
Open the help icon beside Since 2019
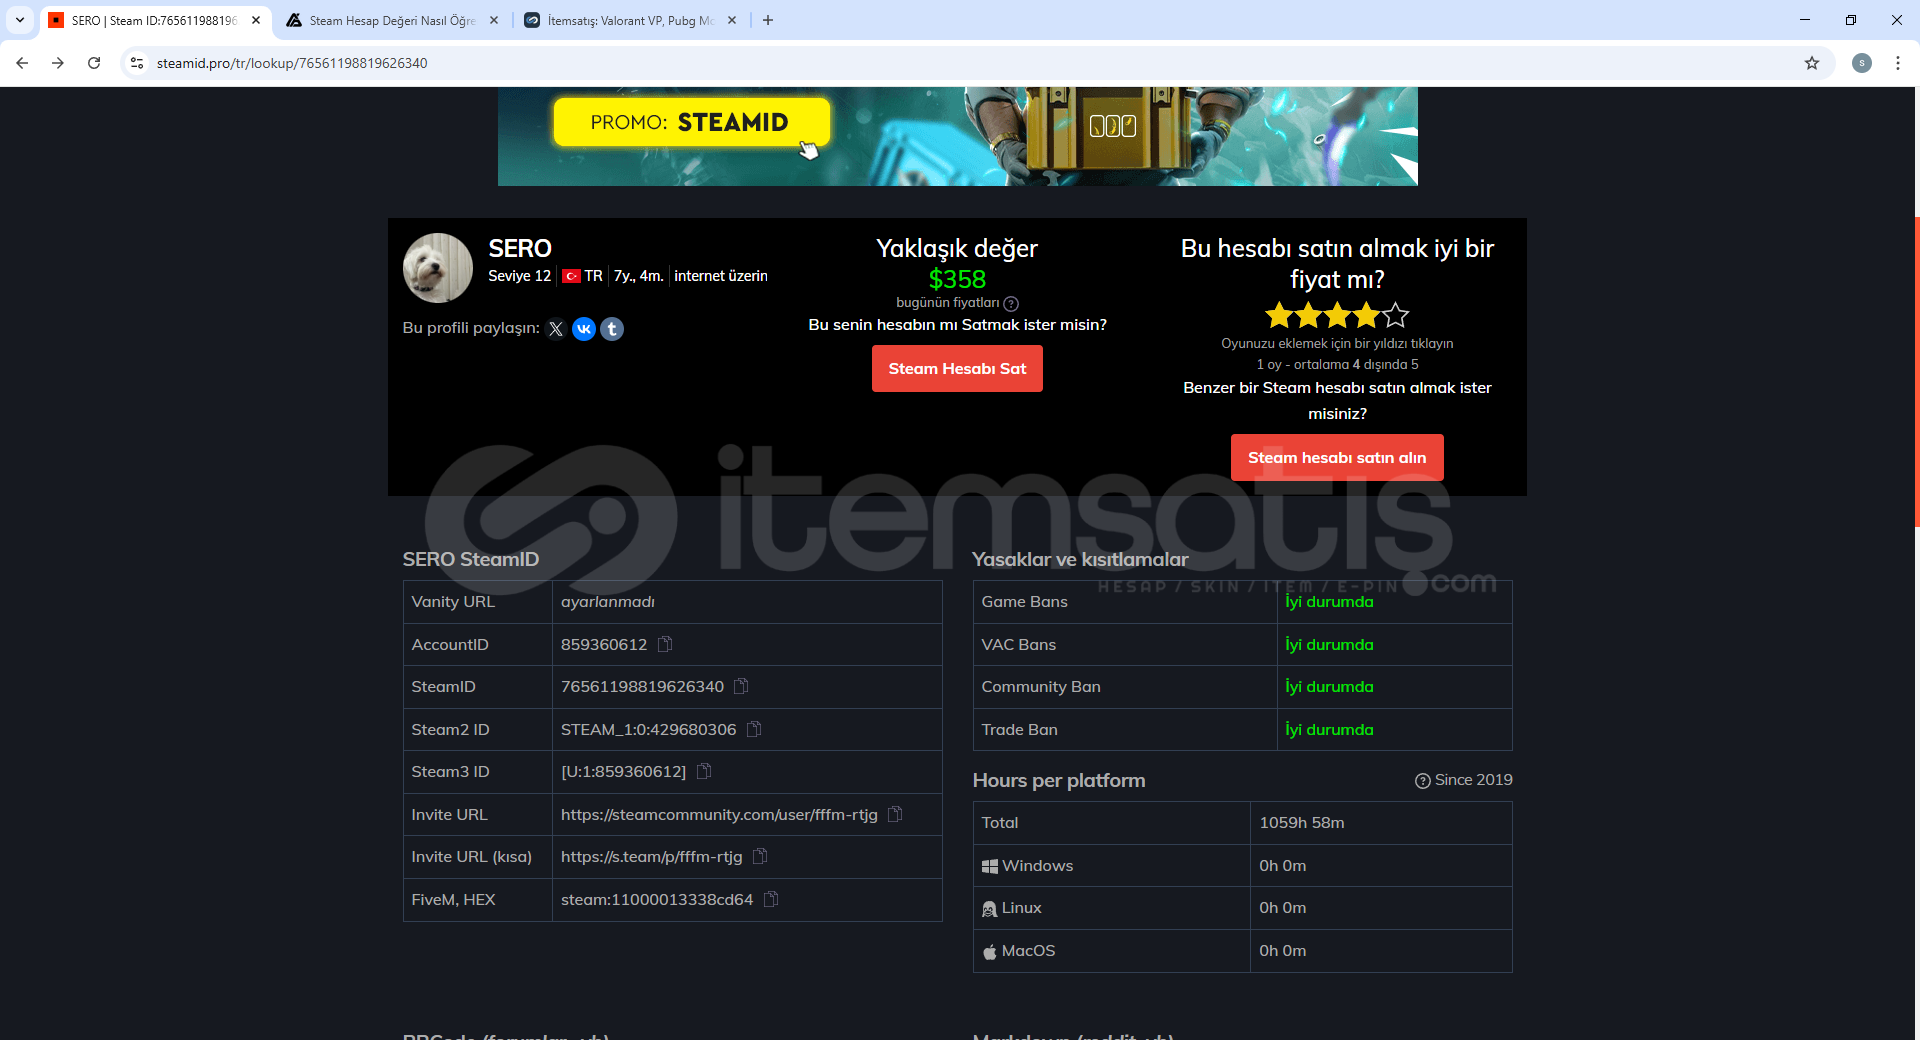pos(1422,781)
